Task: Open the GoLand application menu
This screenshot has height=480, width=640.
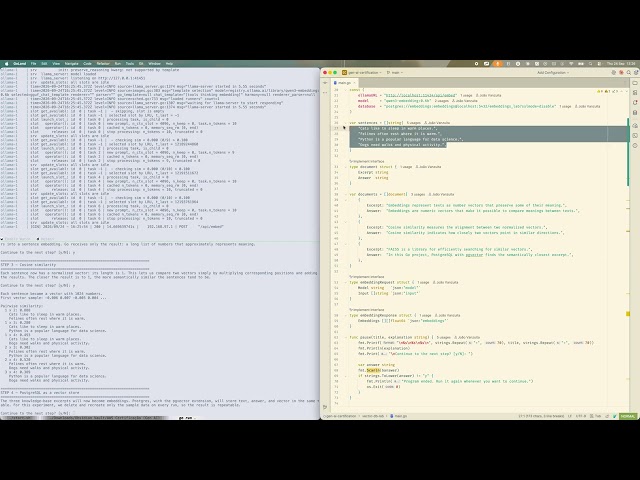Action: (19, 64)
